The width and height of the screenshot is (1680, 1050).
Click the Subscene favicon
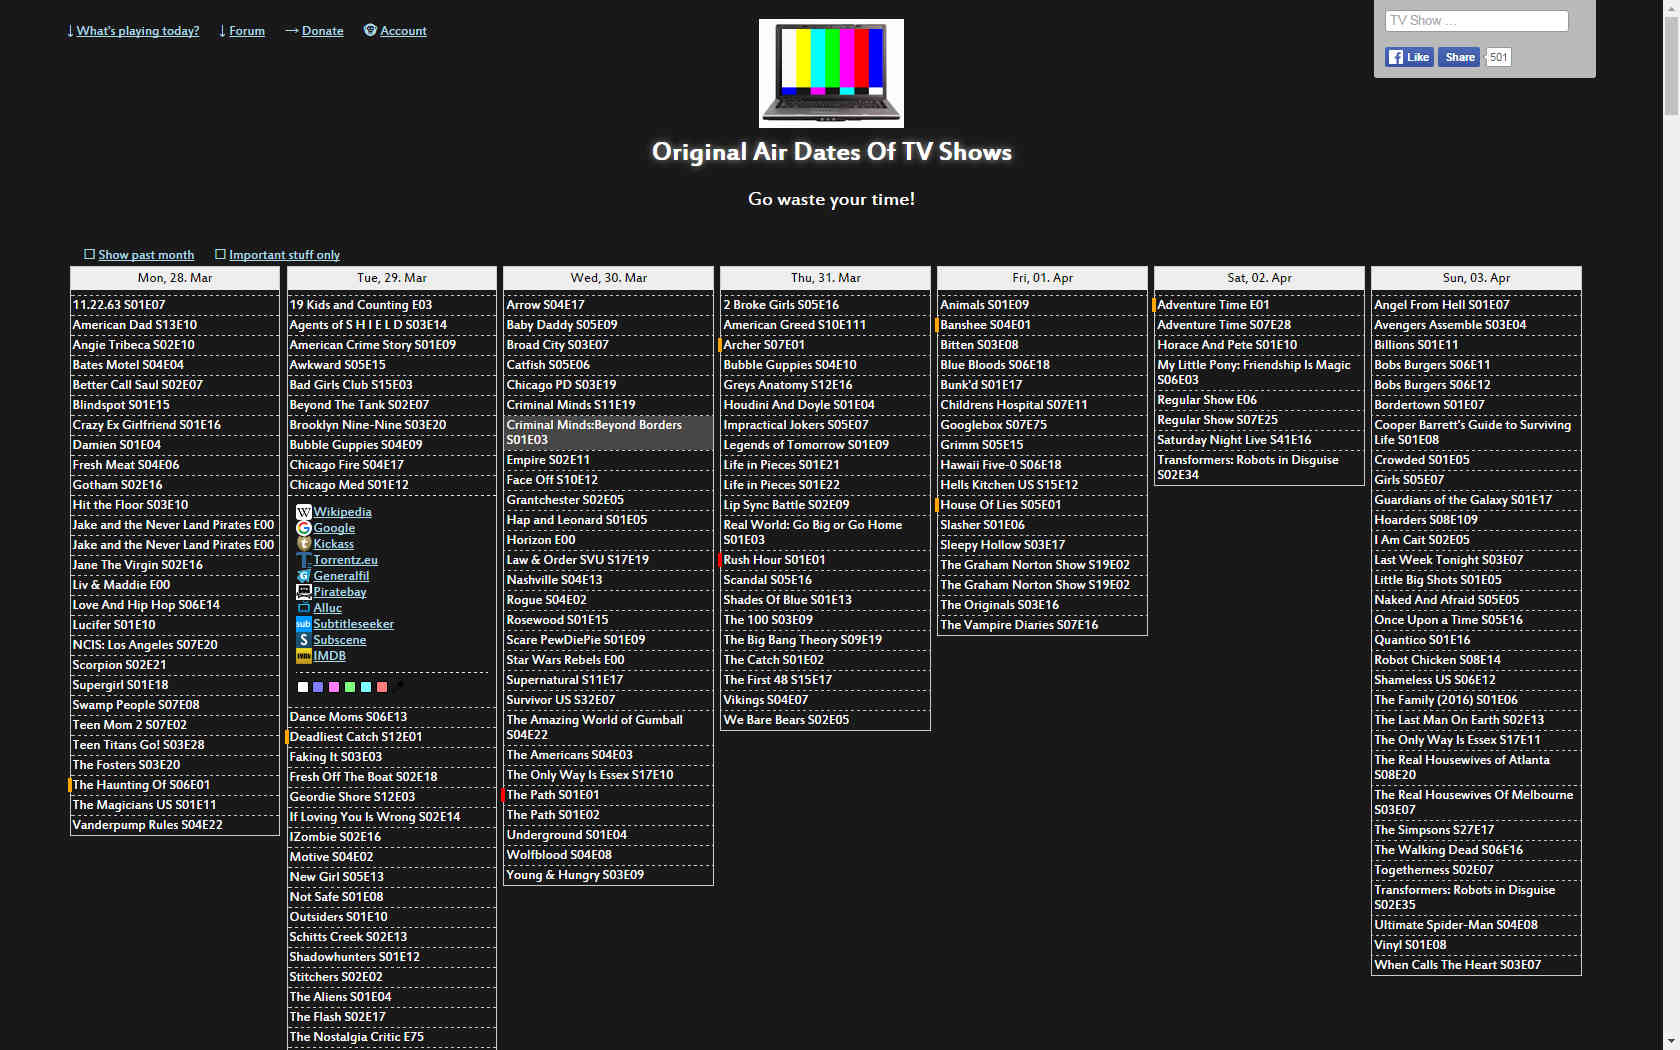coord(304,640)
